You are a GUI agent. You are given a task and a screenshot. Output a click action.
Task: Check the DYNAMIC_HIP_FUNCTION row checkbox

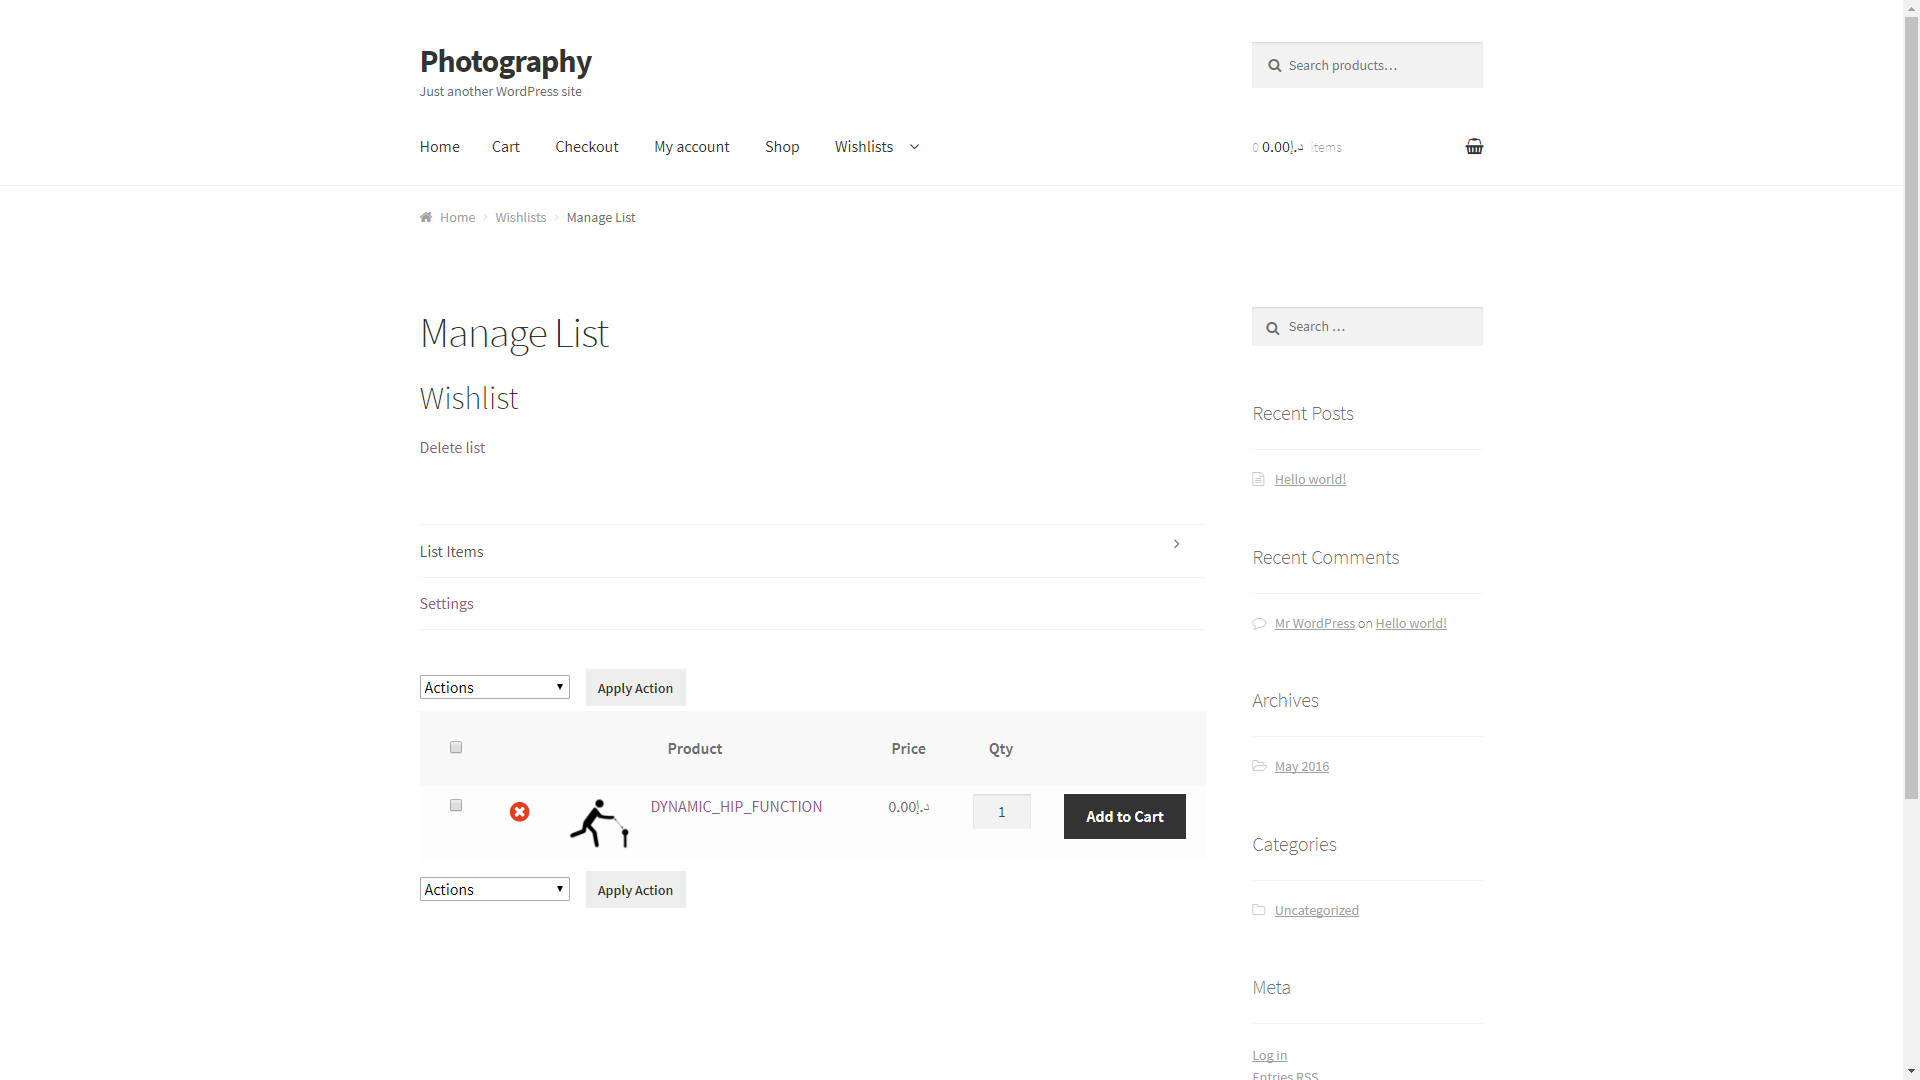coord(456,805)
